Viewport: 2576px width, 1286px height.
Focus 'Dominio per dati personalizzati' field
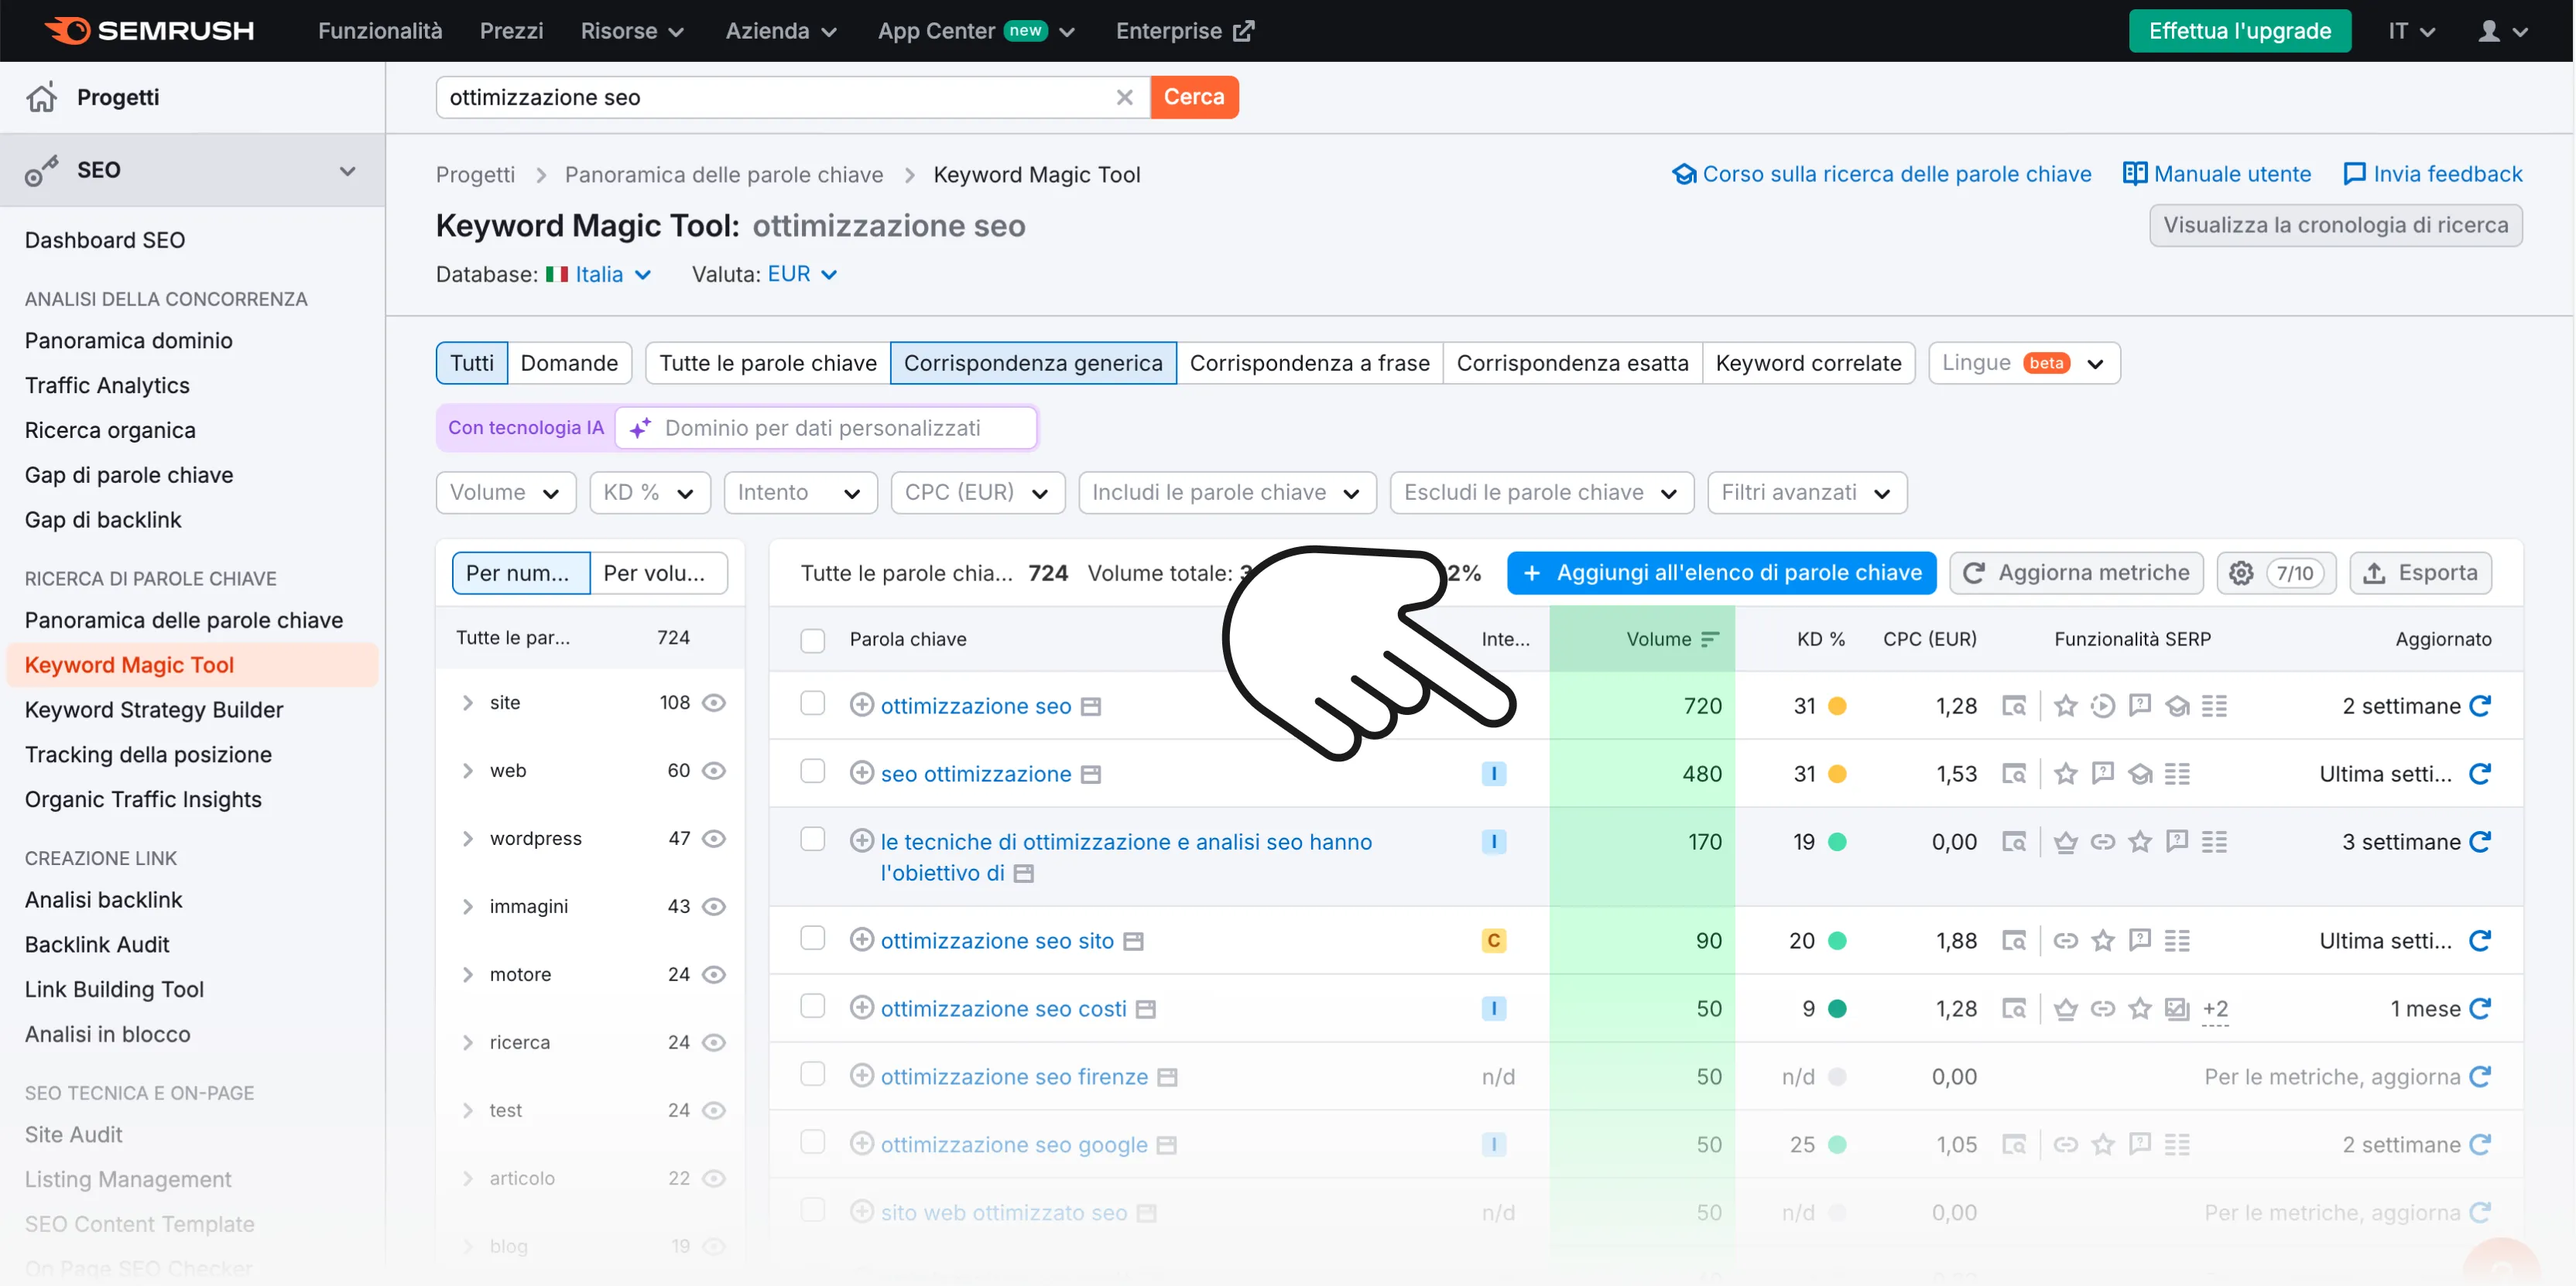826,428
